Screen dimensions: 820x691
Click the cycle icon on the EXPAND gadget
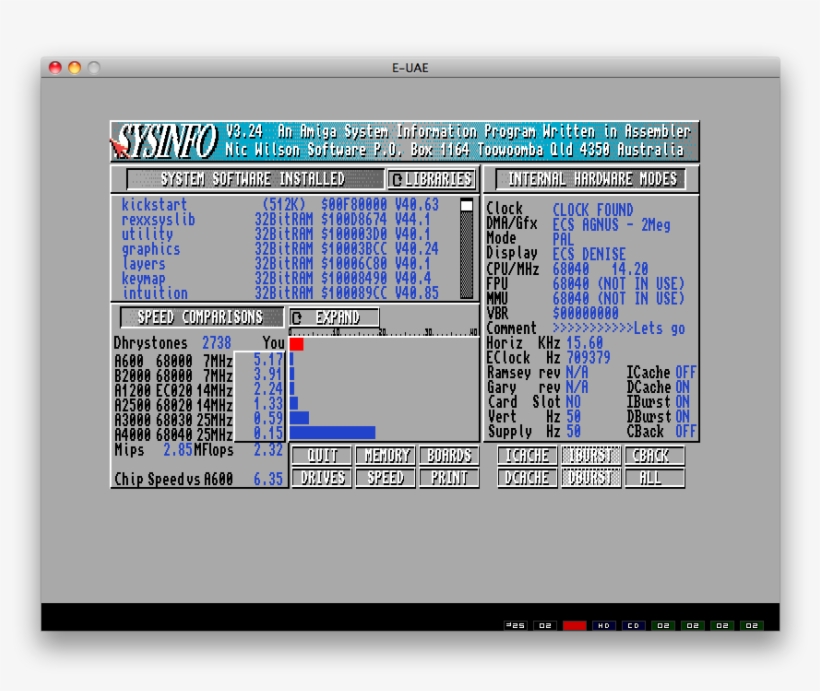[x=297, y=318]
